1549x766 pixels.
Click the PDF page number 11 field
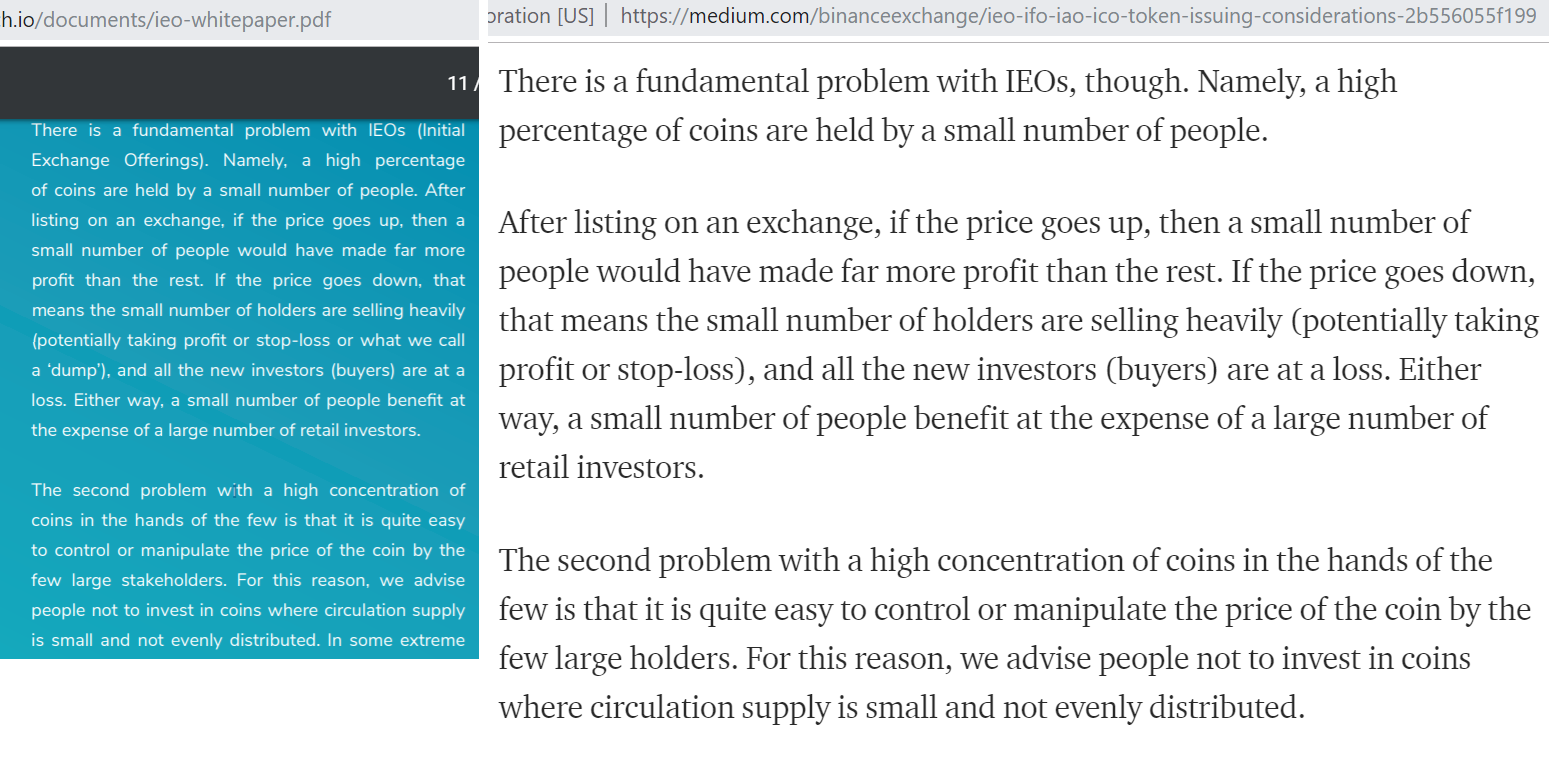458,83
